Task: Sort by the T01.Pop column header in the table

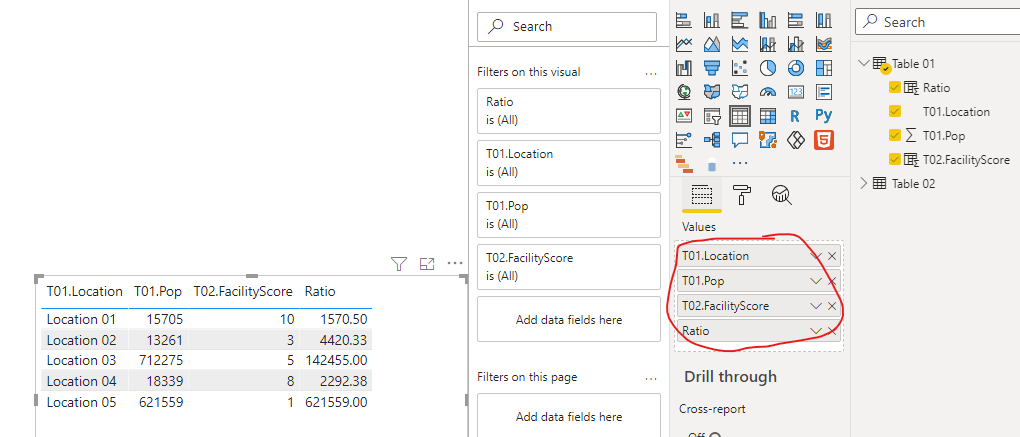Action: tap(157, 291)
